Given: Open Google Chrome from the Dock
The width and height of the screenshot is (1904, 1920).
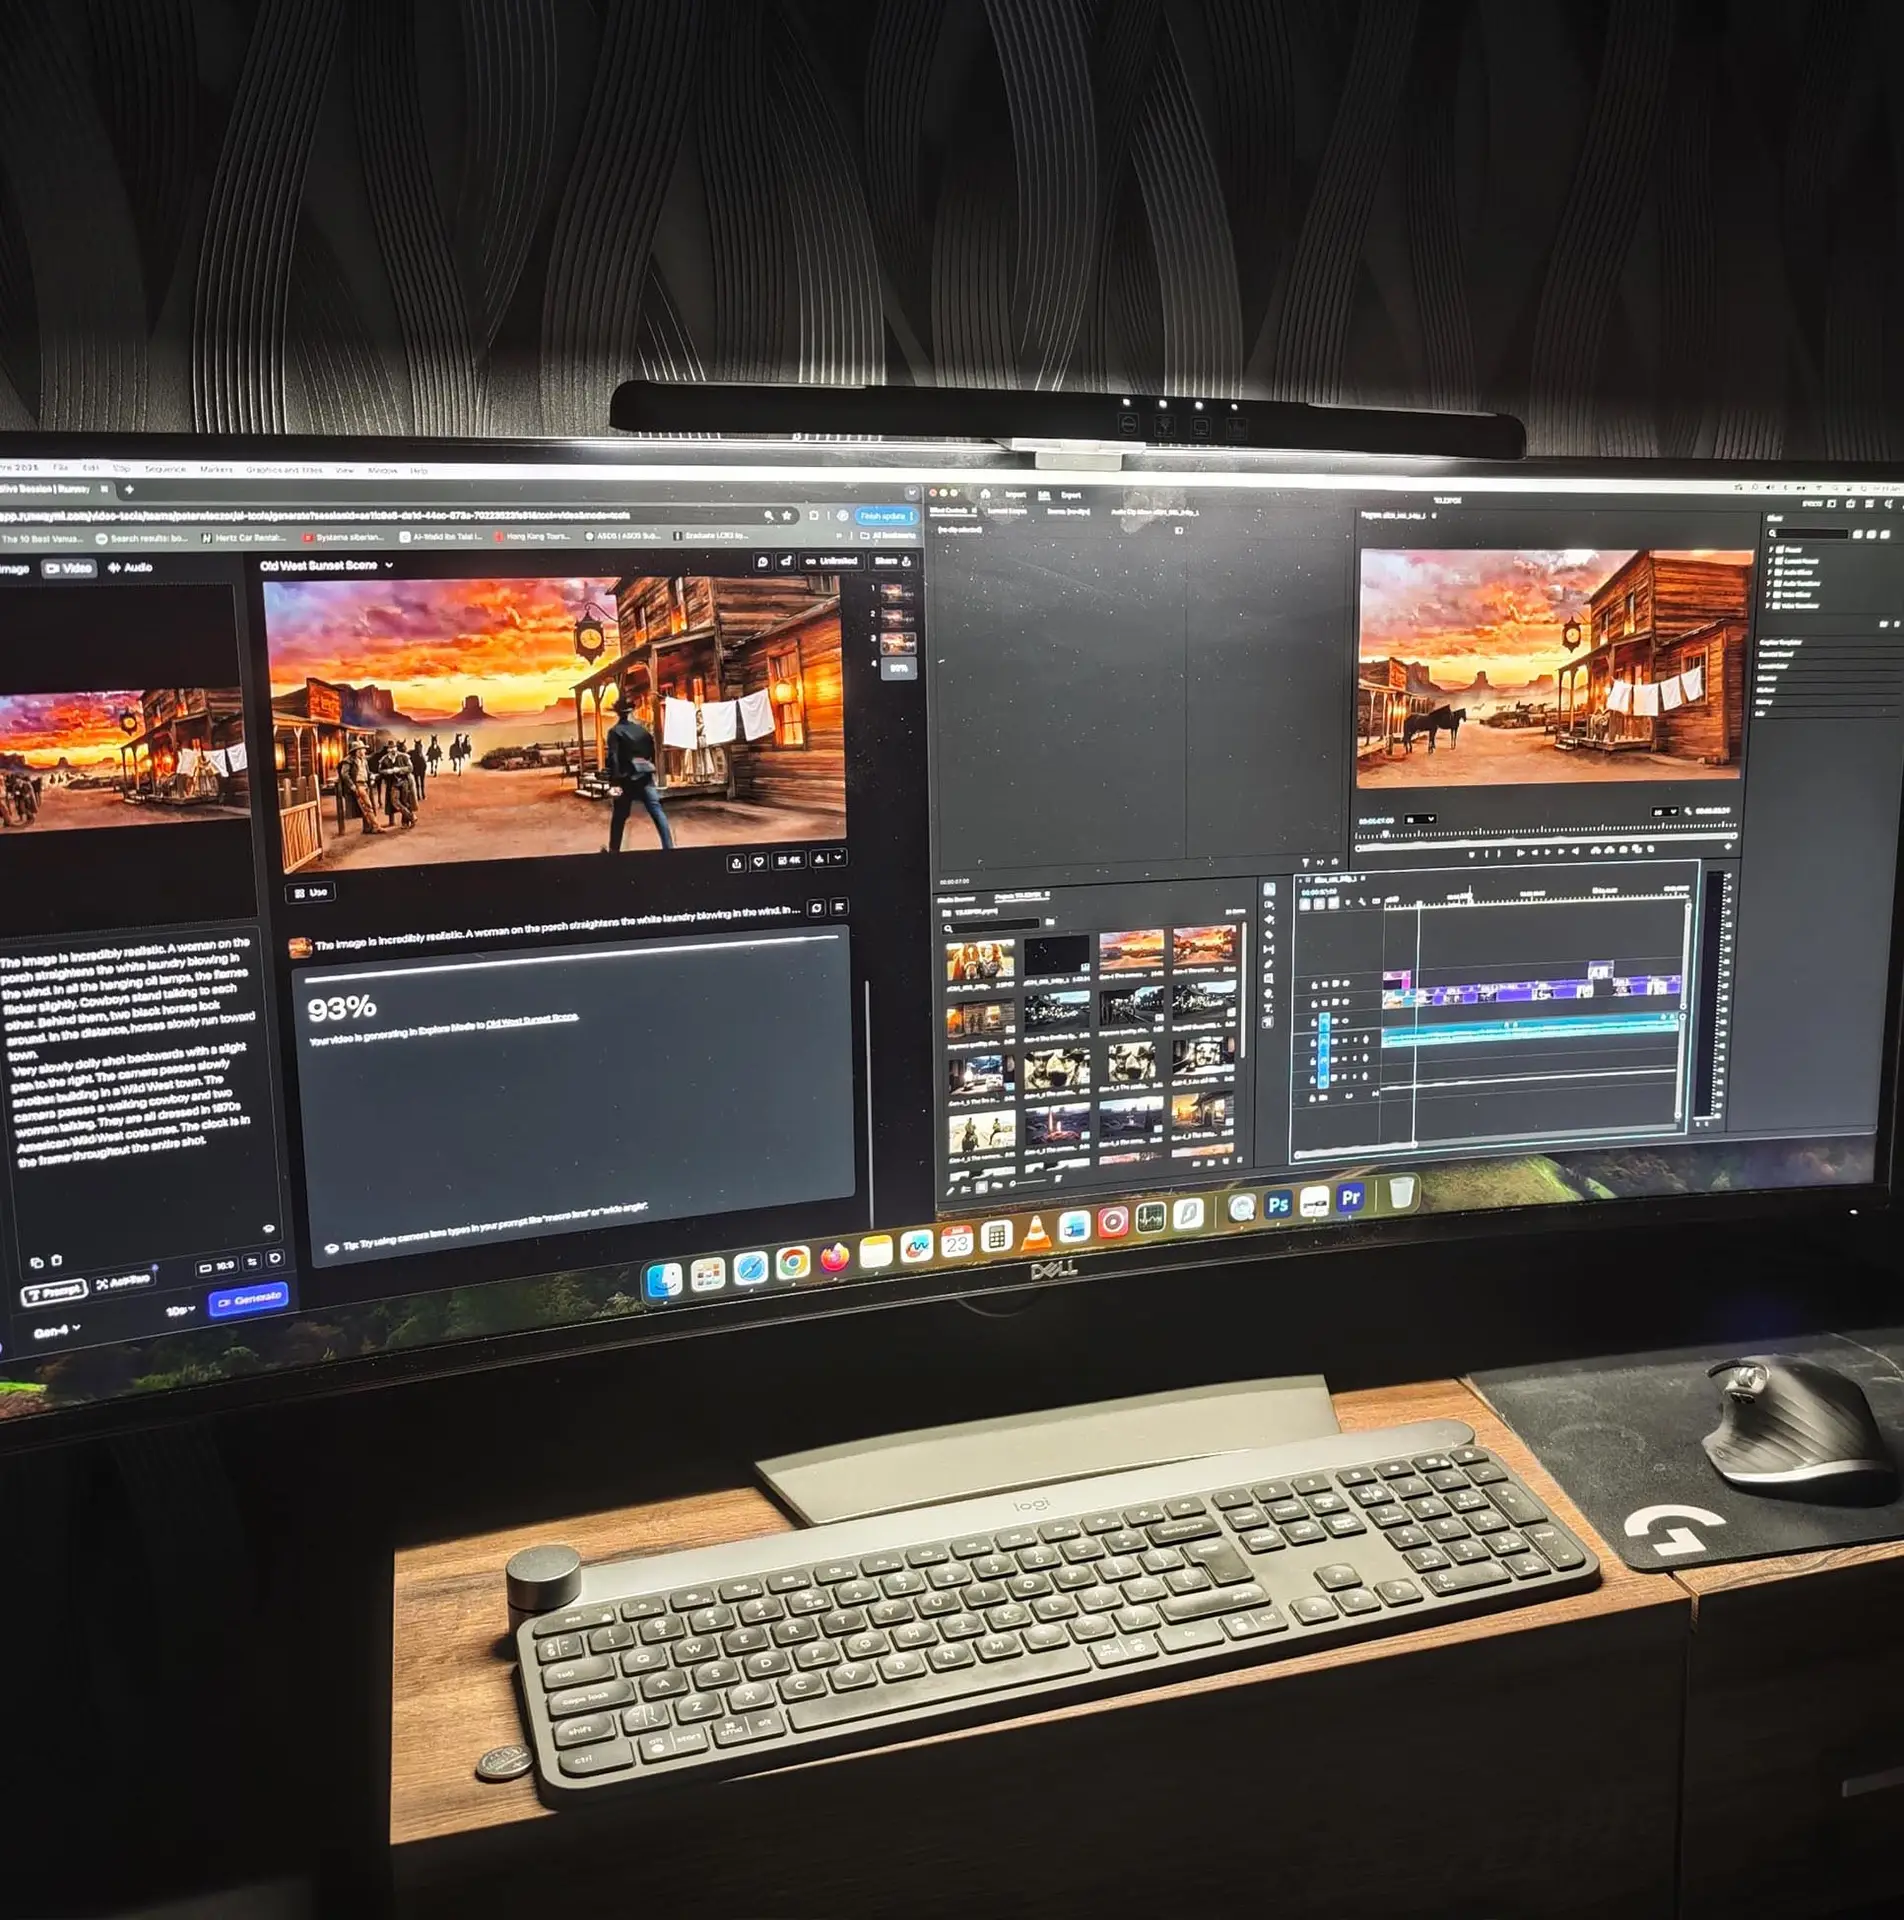Looking at the screenshot, I should tap(793, 1262).
